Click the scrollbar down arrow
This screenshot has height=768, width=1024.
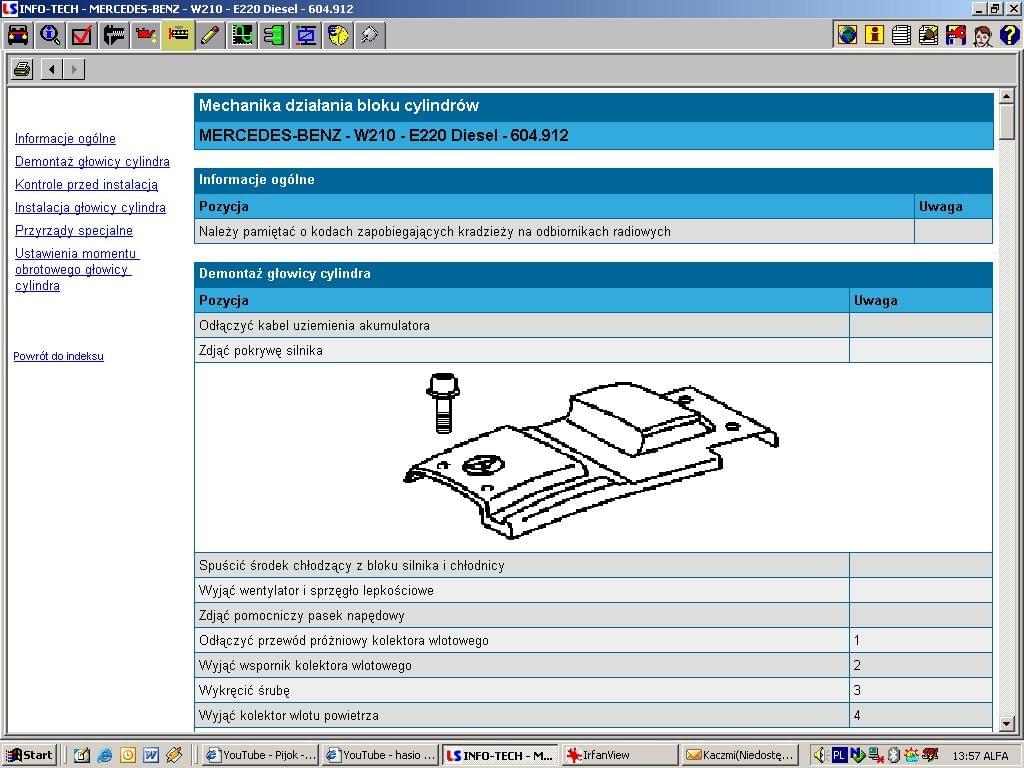[1006, 723]
